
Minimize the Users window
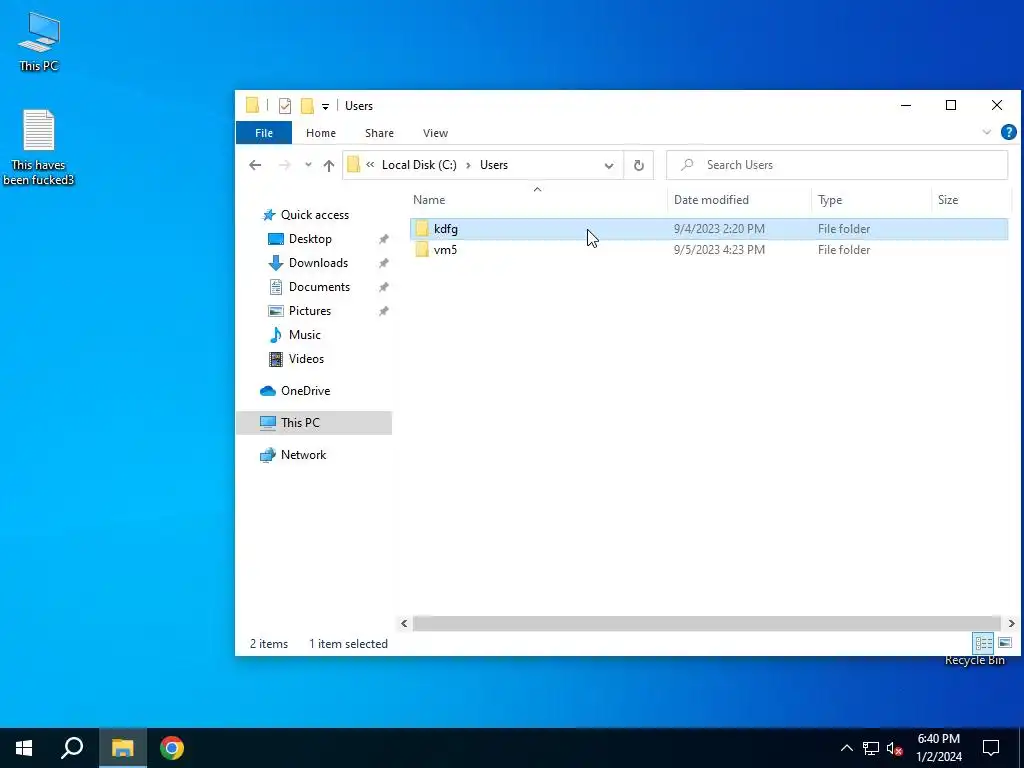click(906, 106)
